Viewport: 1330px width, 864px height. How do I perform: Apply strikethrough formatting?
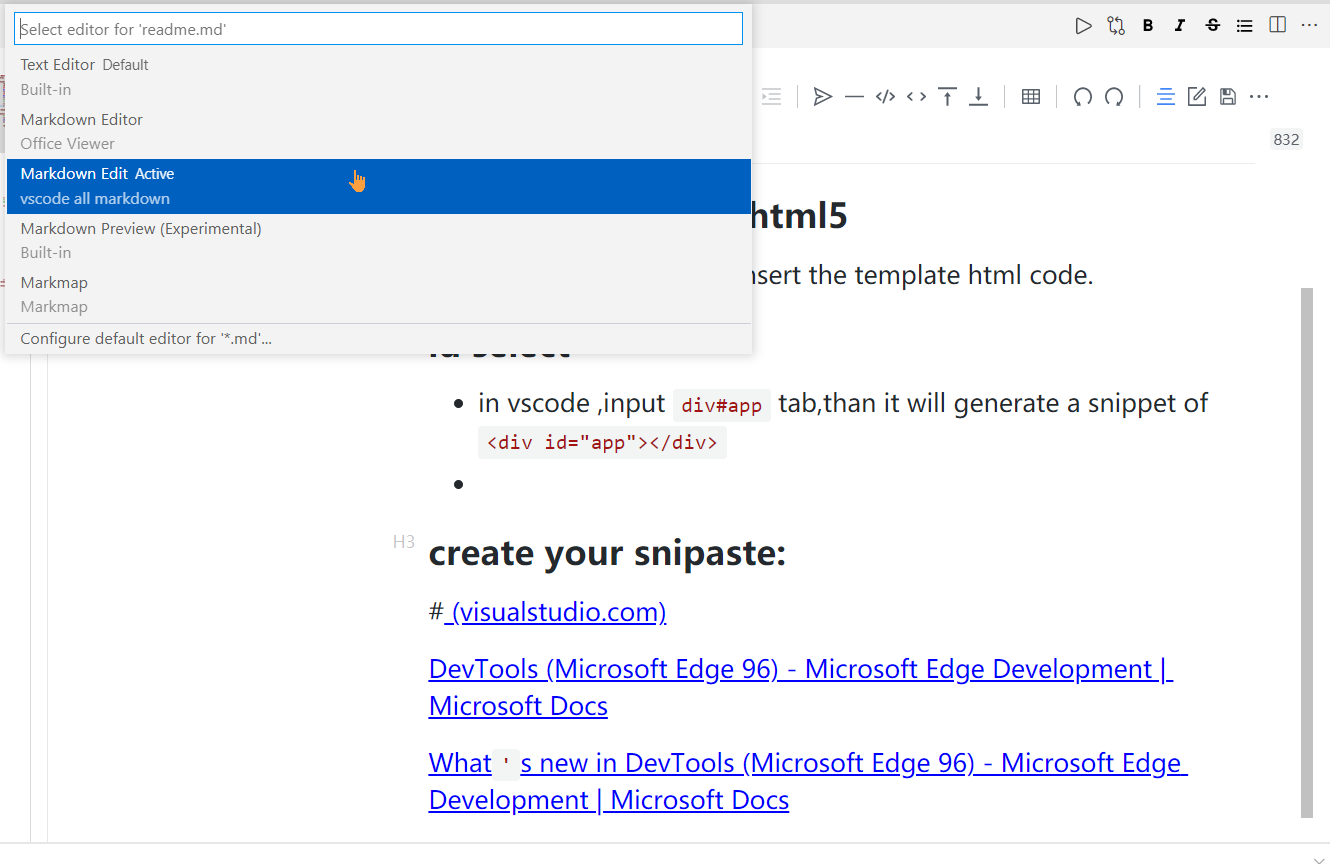click(x=1212, y=25)
